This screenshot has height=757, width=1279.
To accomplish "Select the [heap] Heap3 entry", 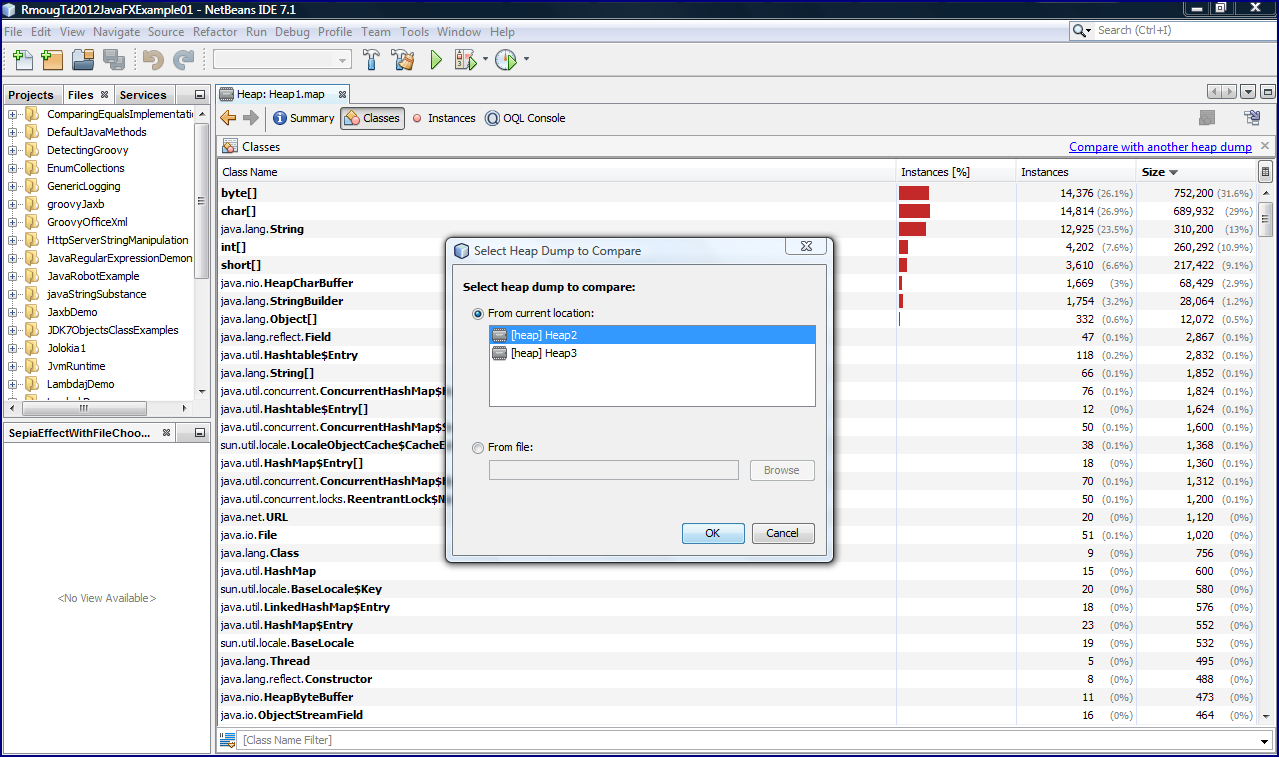I will coord(652,353).
